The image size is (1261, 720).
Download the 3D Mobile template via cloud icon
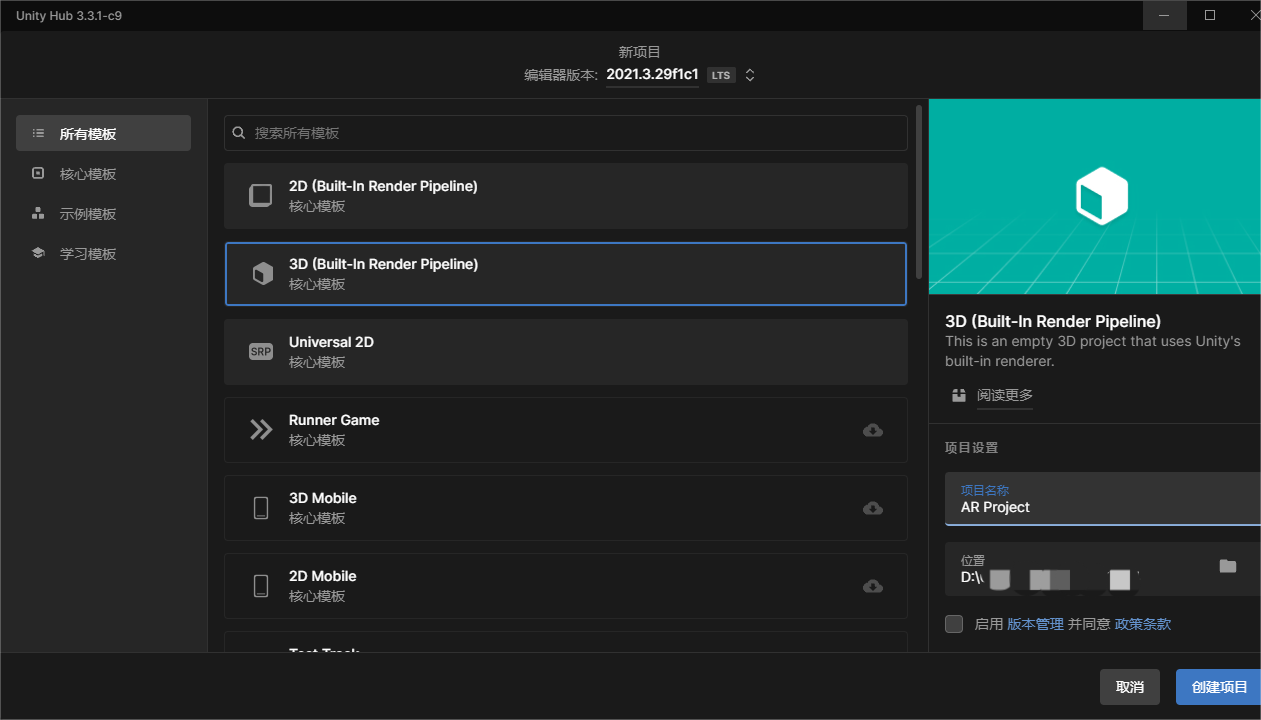click(873, 508)
